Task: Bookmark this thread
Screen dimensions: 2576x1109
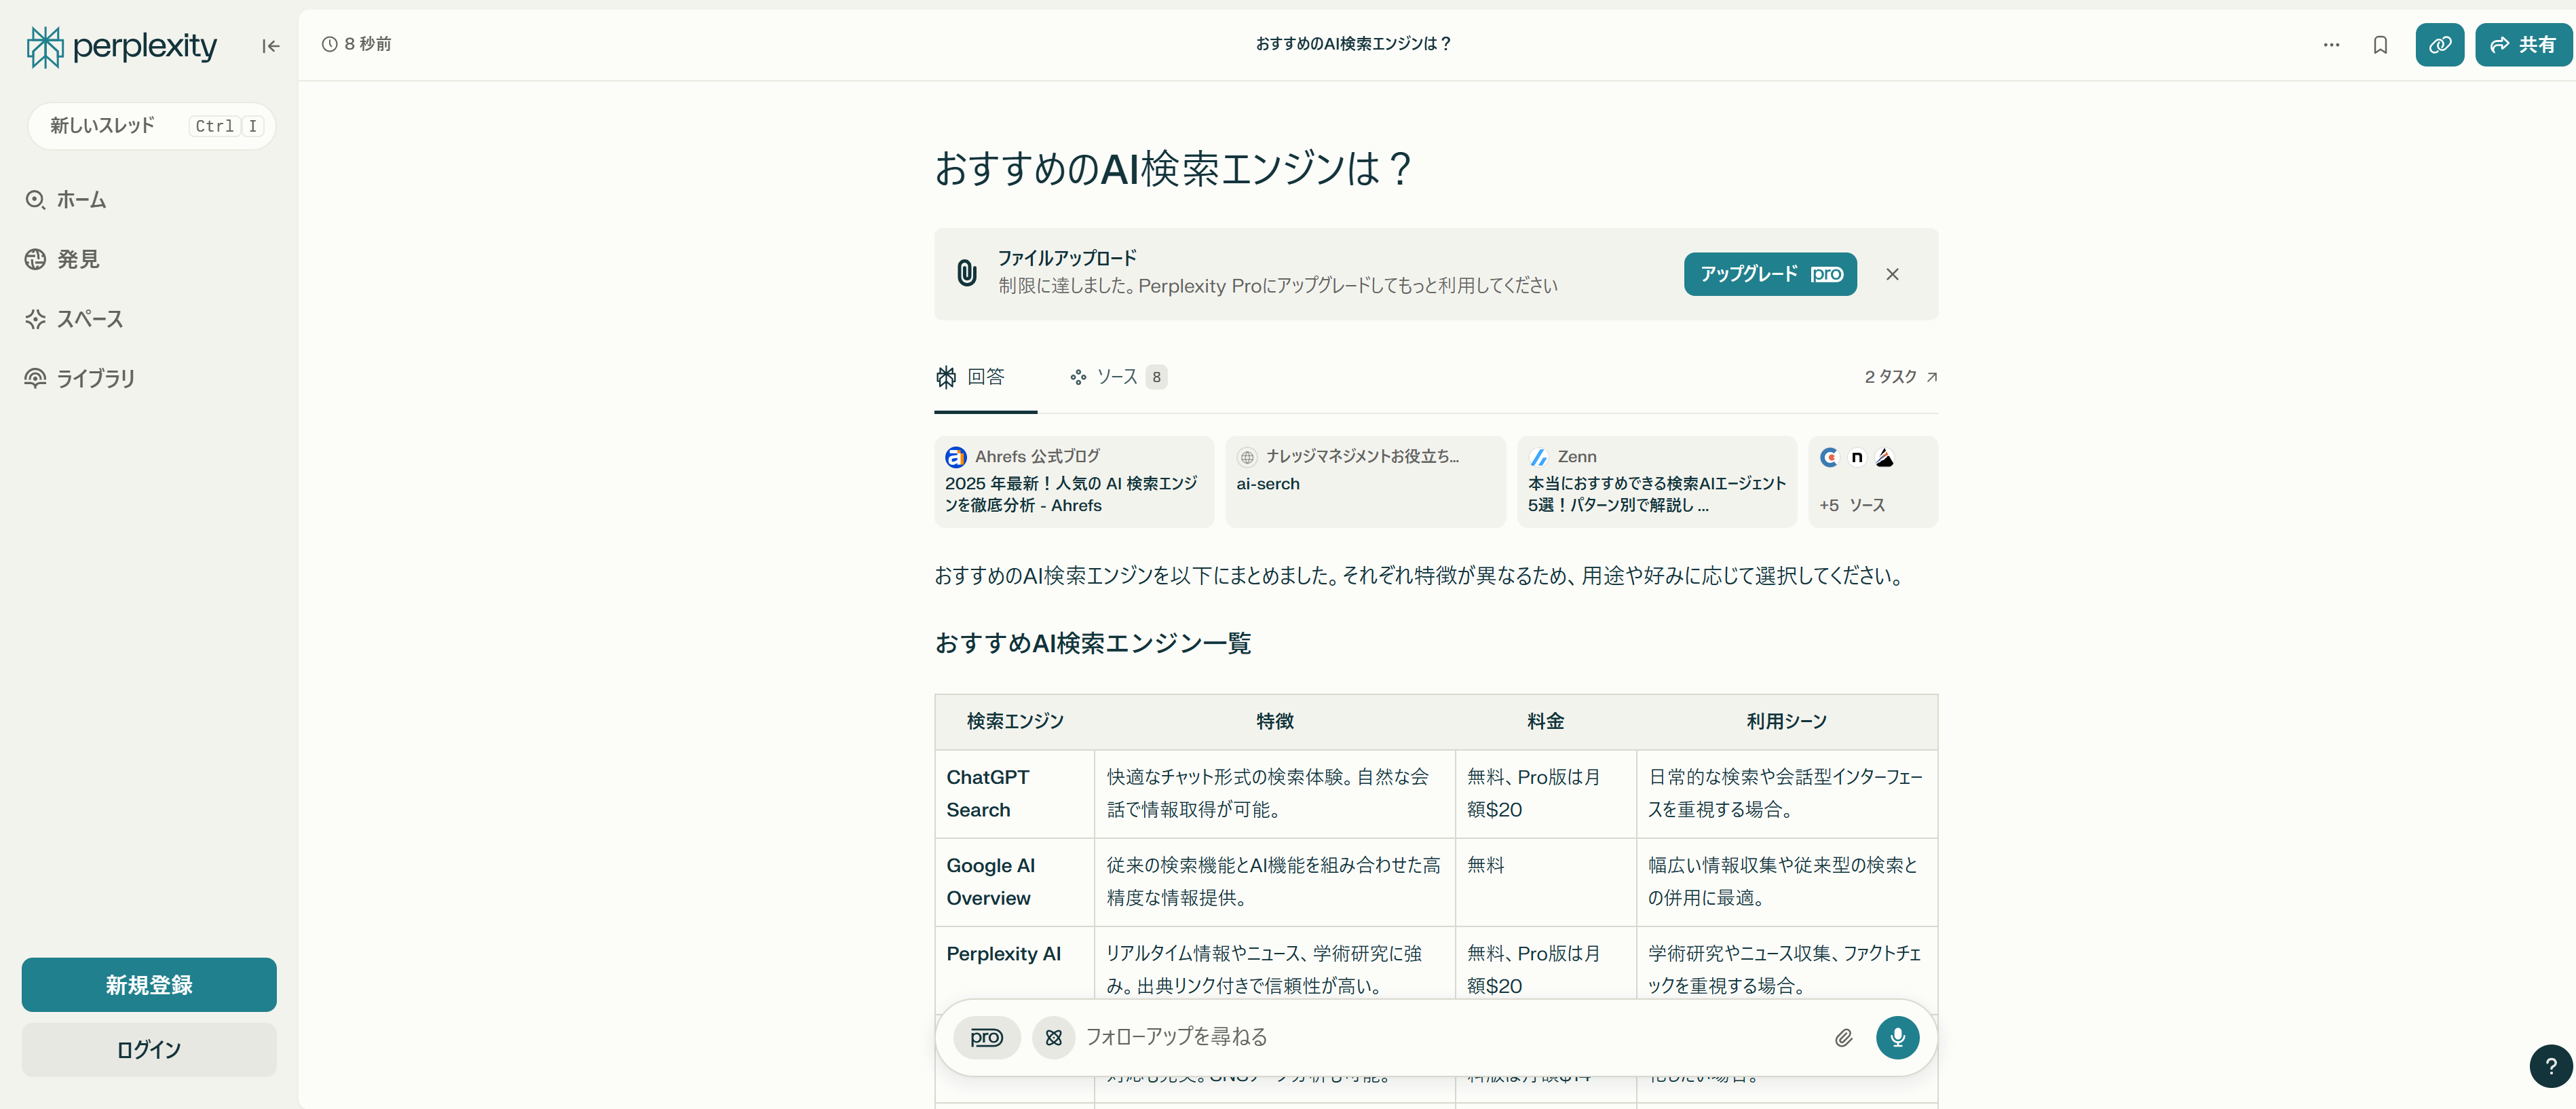Action: pos(2380,44)
